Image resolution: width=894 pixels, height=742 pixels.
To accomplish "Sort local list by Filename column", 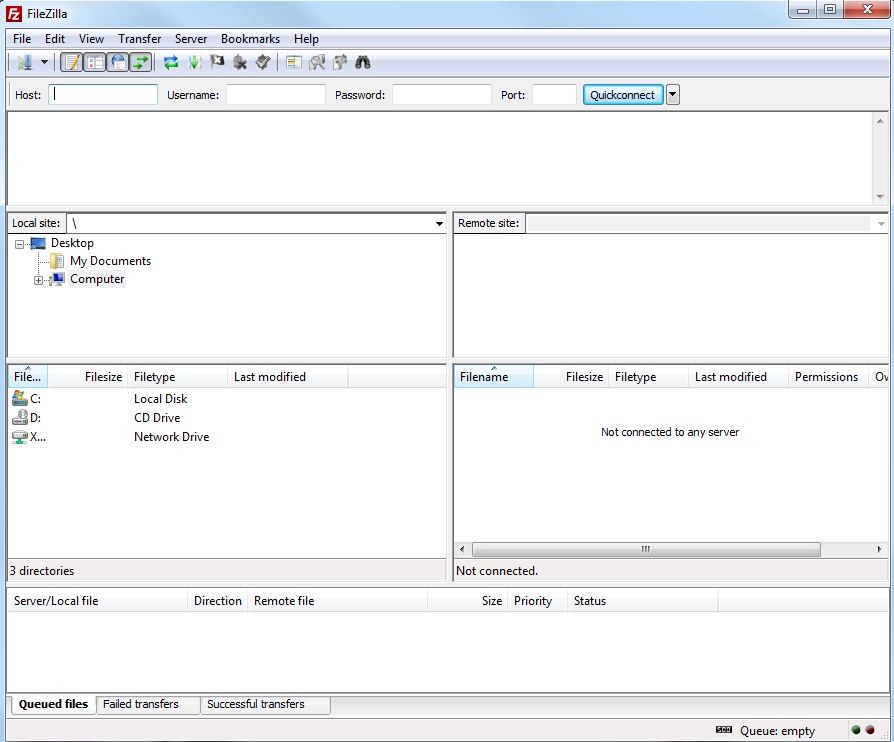I will [x=27, y=376].
